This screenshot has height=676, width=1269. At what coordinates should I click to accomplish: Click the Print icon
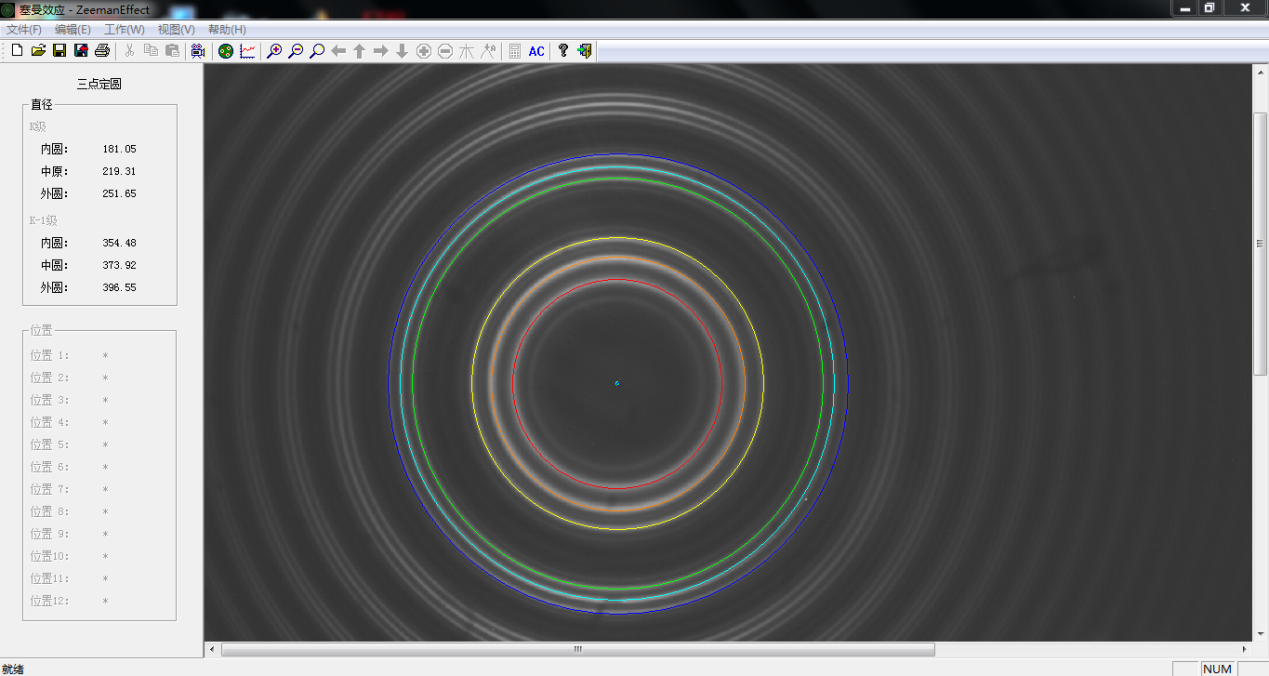pos(101,51)
